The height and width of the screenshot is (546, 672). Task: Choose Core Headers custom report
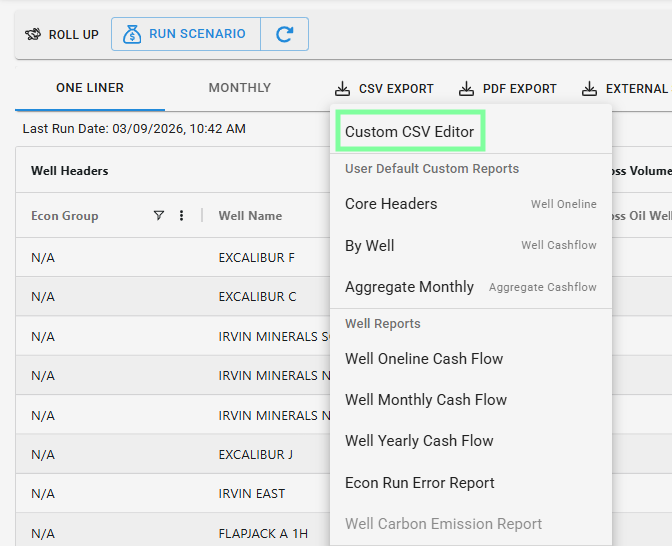coord(391,204)
